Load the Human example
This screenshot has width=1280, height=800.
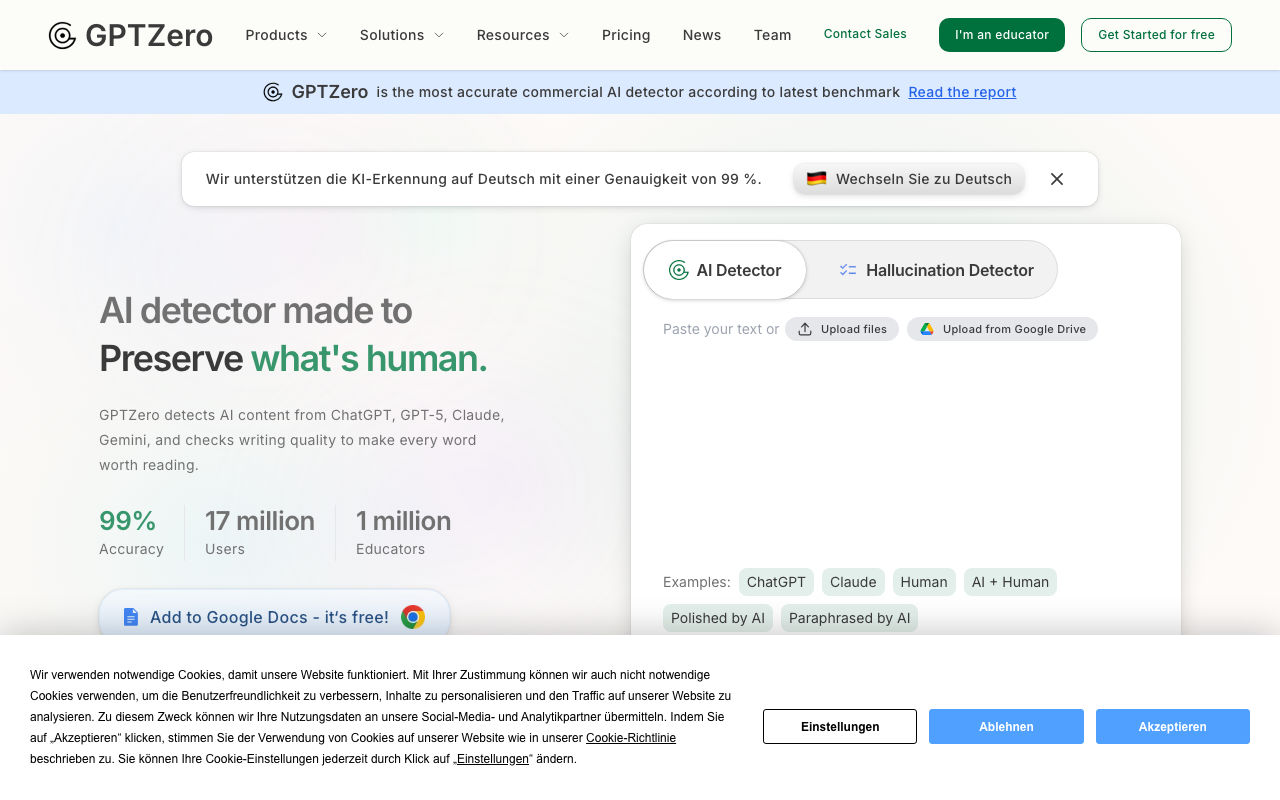[x=924, y=582]
